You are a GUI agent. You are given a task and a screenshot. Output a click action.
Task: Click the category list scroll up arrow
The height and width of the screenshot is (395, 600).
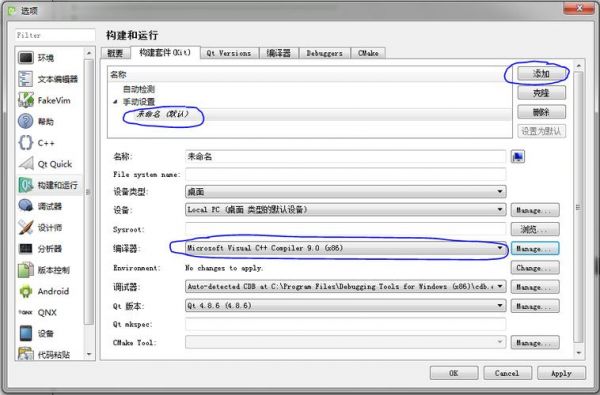(x=89, y=53)
